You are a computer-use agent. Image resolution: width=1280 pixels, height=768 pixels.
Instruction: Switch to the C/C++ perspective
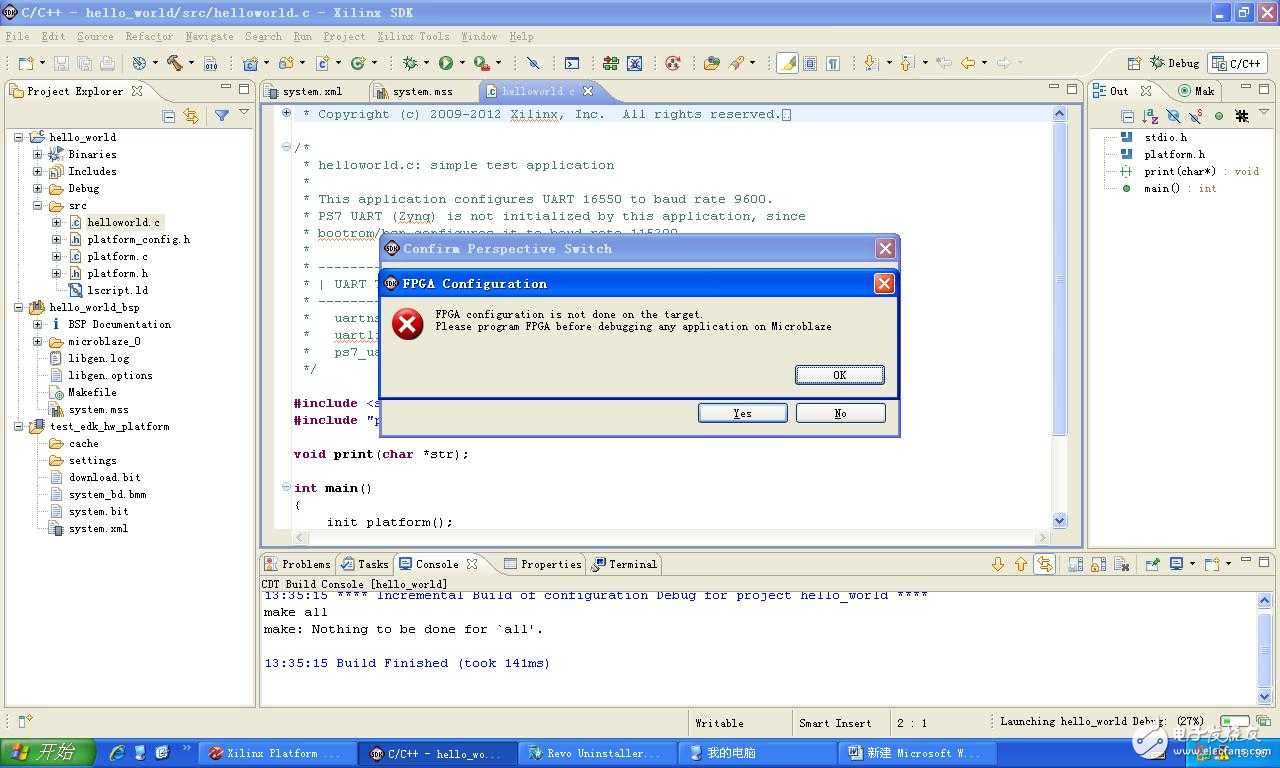(x=1237, y=63)
